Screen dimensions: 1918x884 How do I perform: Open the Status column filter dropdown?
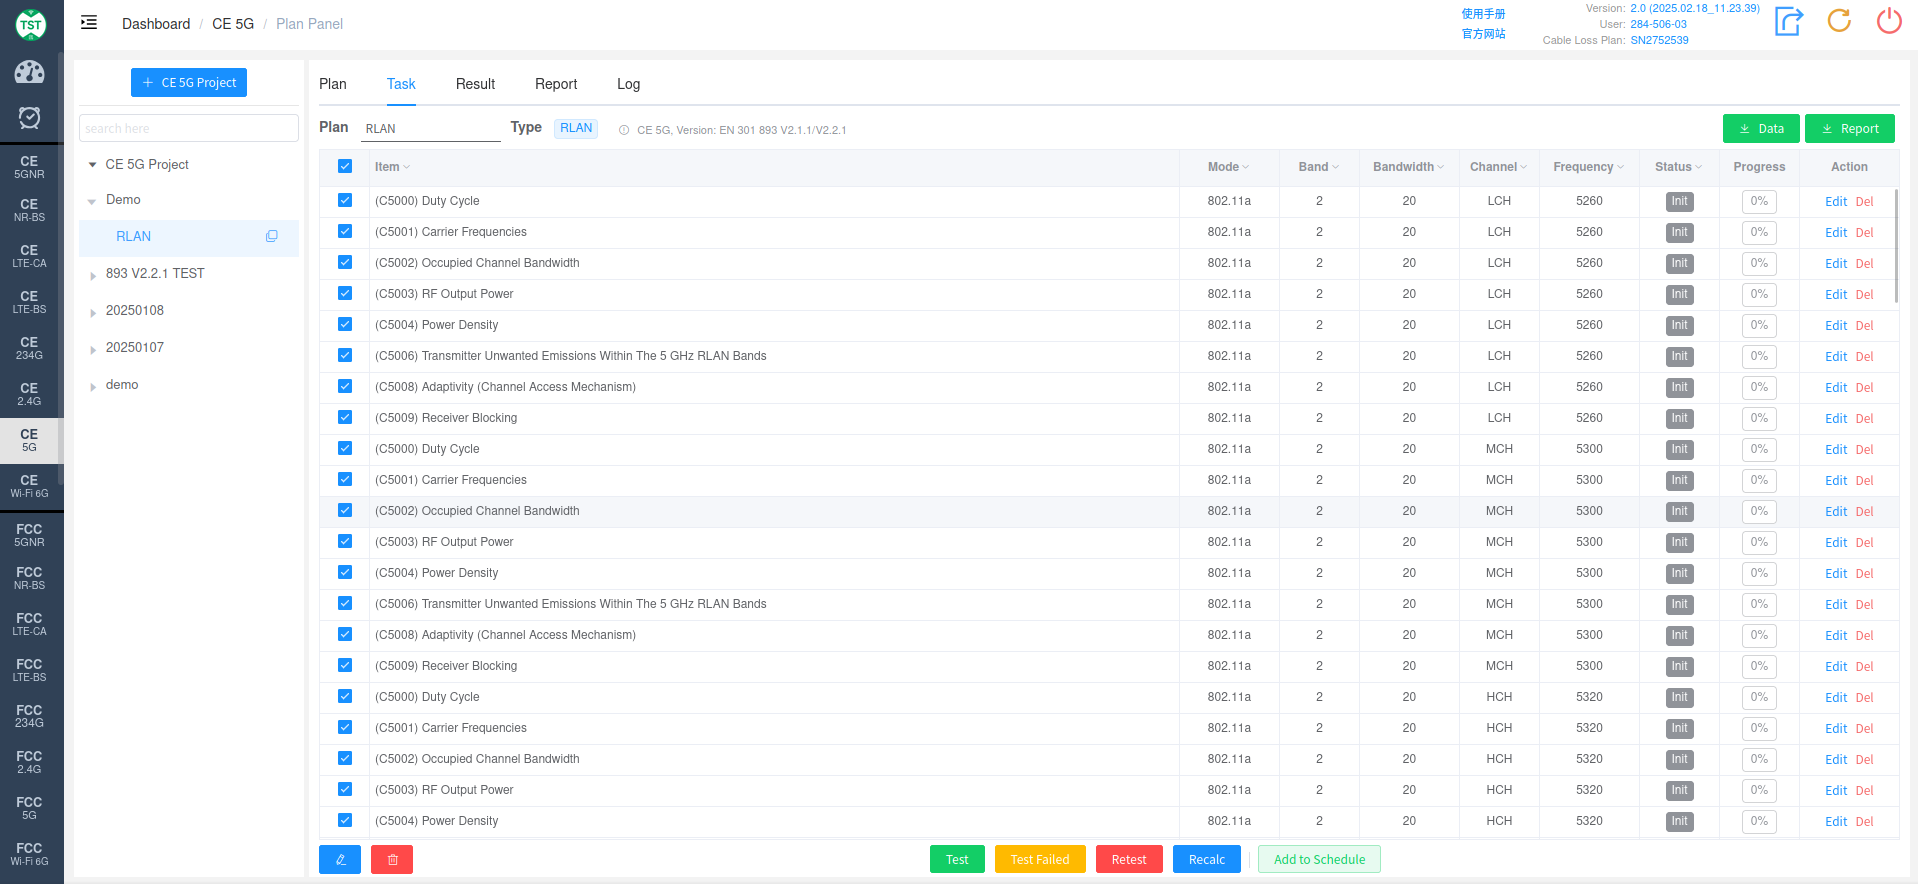tap(1699, 168)
